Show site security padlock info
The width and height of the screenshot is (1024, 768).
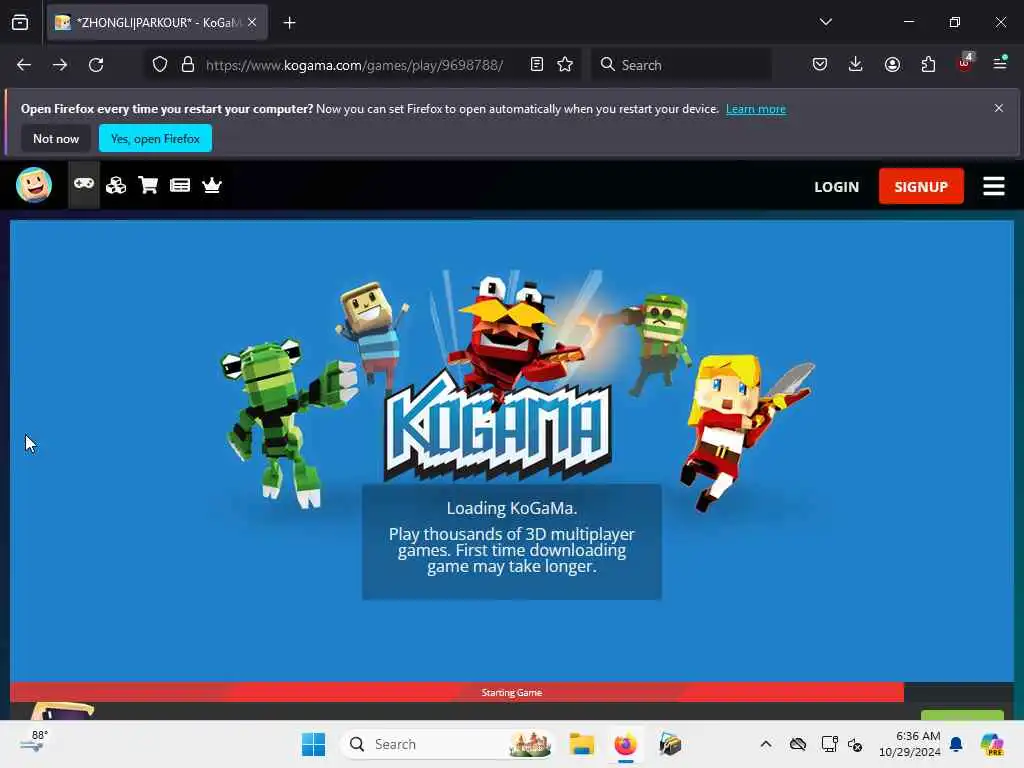tap(188, 65)
